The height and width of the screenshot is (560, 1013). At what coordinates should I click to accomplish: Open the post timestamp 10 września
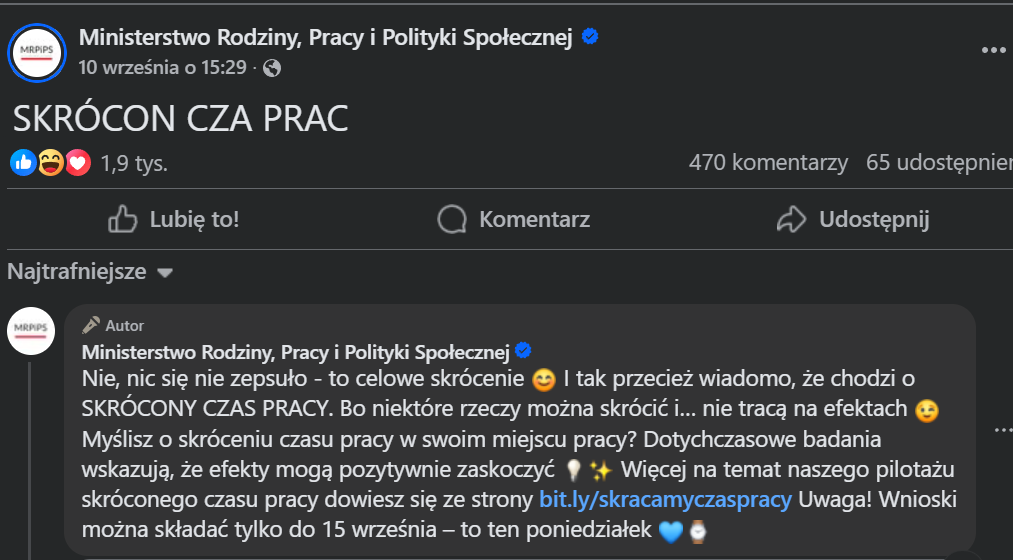[163, 68]
